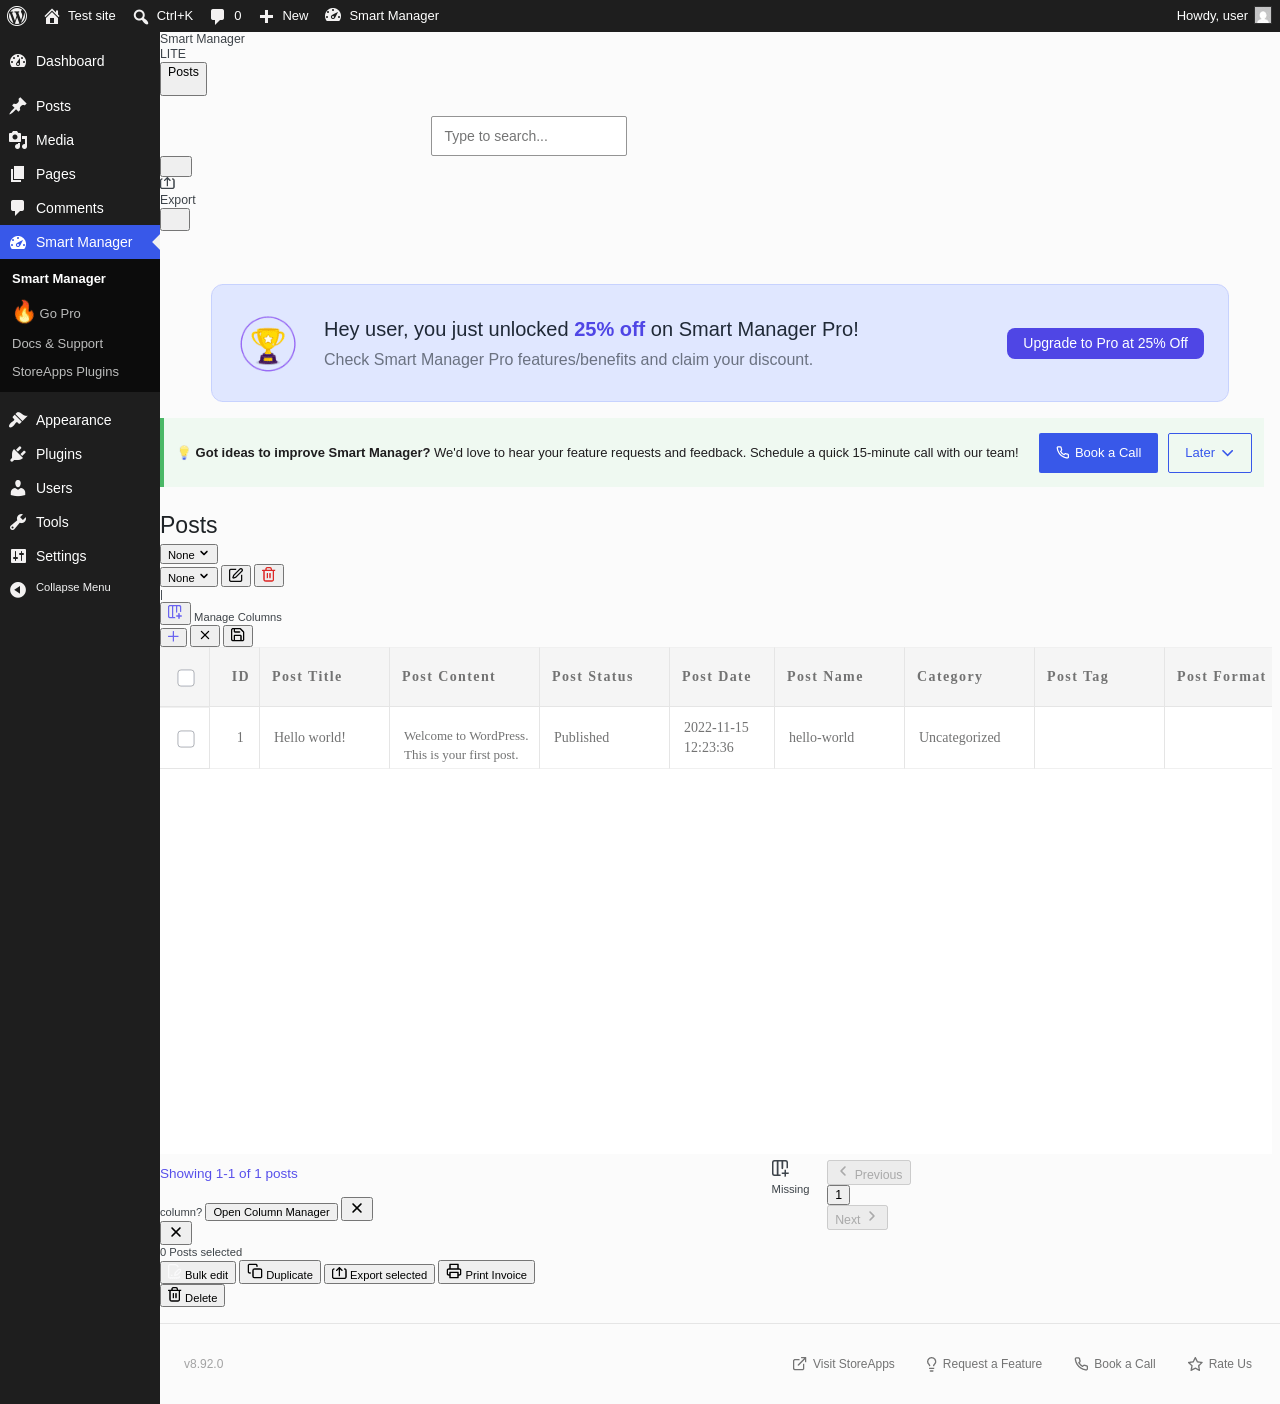Click the edit pencil icon beside None dropdown
Viewport: 1280px width, 1404px height.
click(x=236, y=575)
